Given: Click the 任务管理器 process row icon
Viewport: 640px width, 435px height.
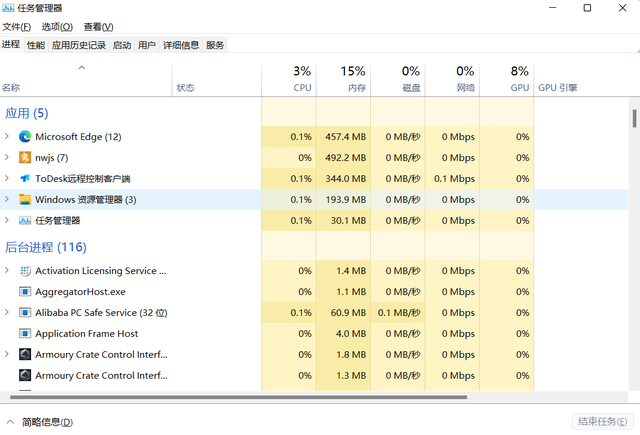Looking at the screenshot, I should [x=25, y=221].
